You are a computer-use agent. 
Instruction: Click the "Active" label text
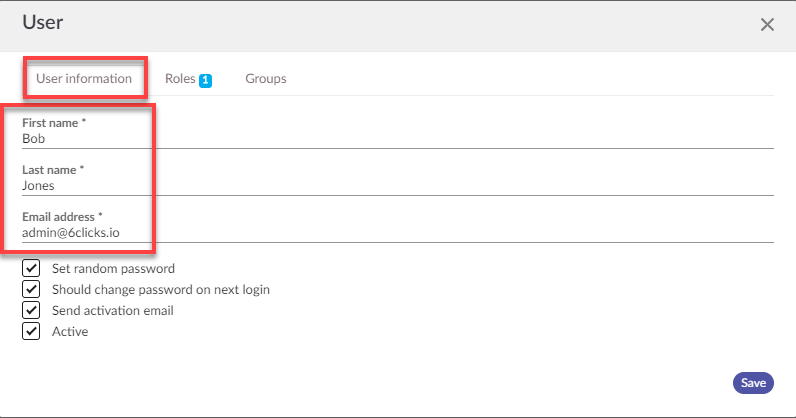pyautogui.click(x=70, y=331)
